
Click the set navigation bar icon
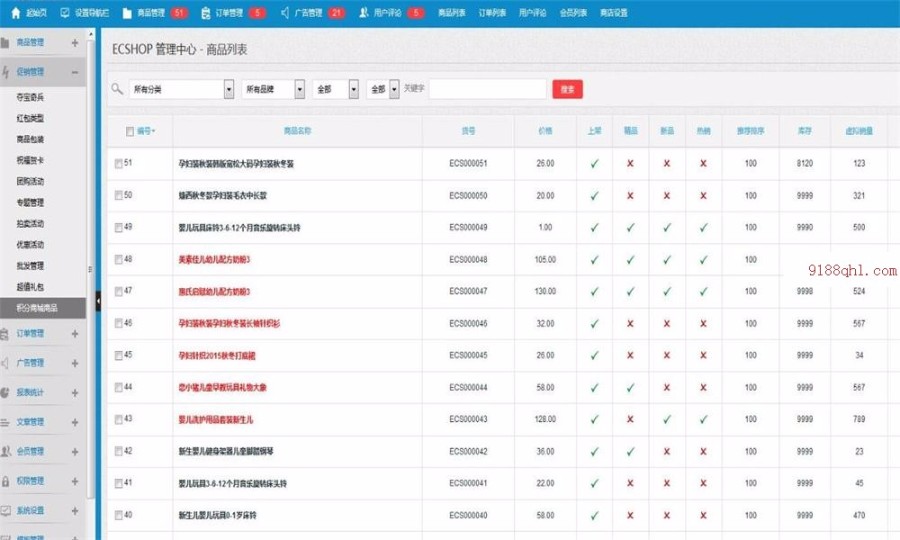(x=65, y=12)
